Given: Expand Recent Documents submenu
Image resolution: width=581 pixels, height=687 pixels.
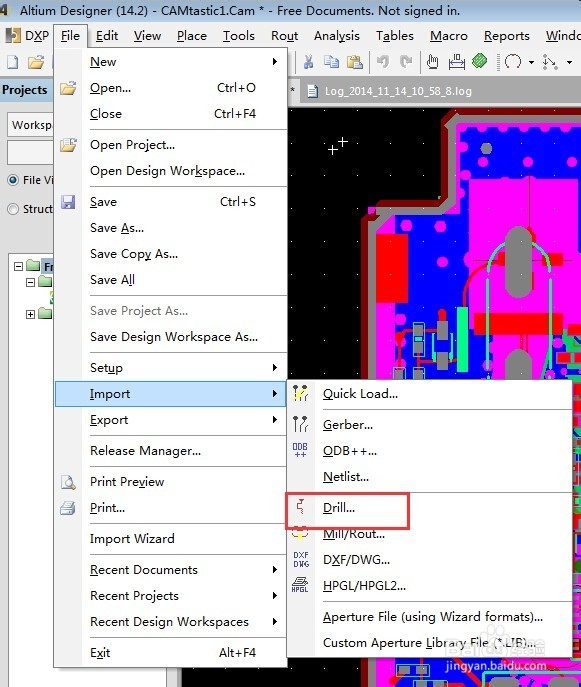Looking at the screenshot, I should click(171, 570).
